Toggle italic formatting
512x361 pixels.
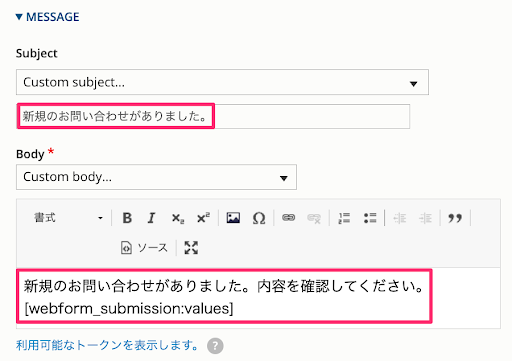[152, 218]
